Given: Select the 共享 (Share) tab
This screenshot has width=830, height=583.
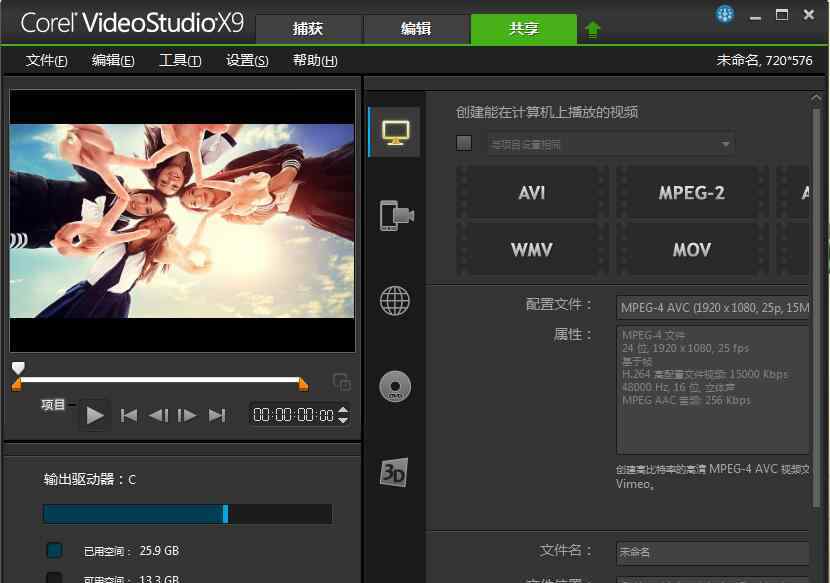Looking at the screenshot, I should tap(524, 29).
